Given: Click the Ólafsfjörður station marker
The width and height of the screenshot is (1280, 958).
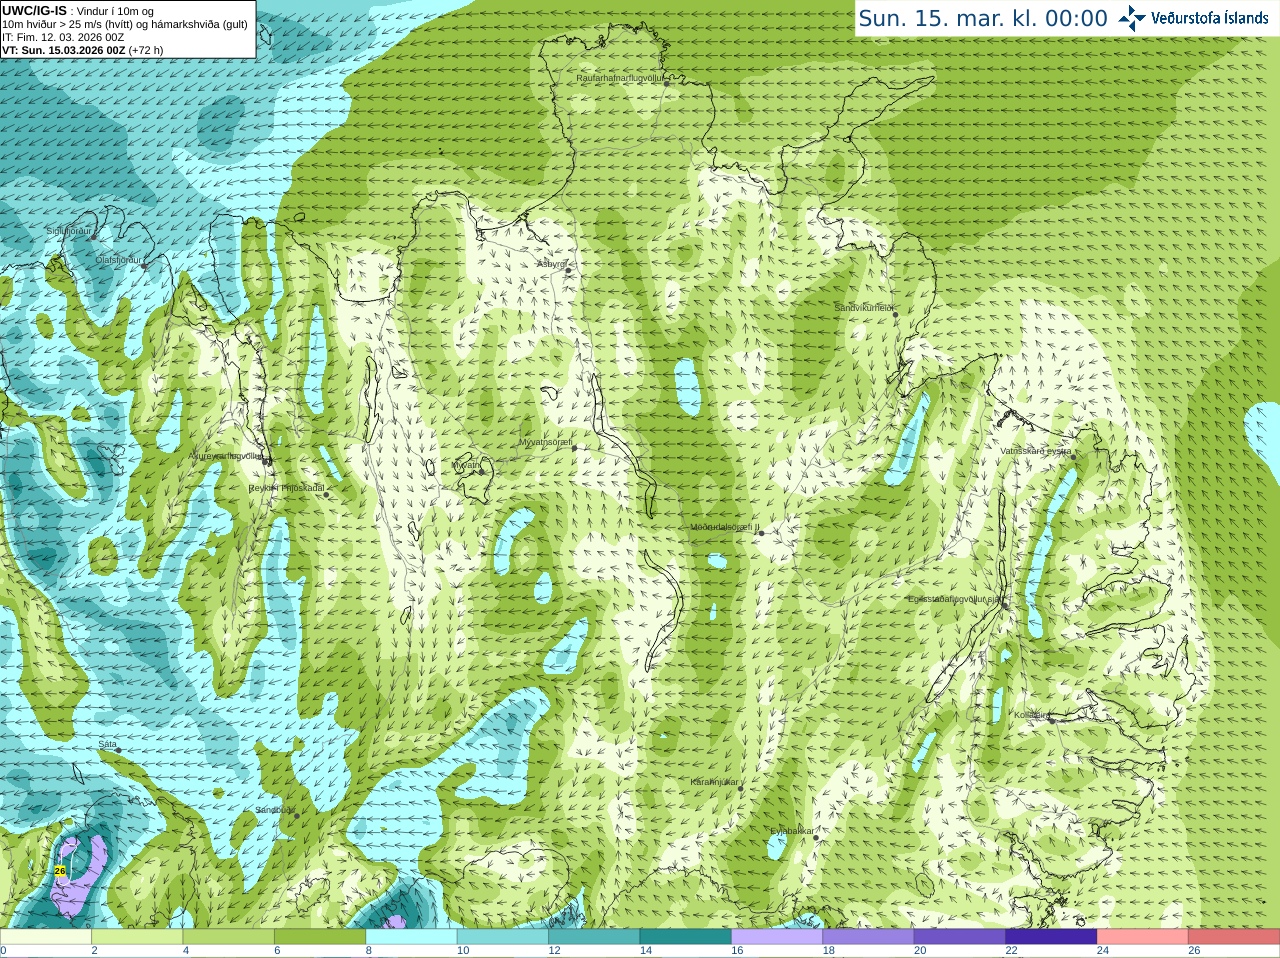Looking at the screenshot, I should [x=145, y=264].
